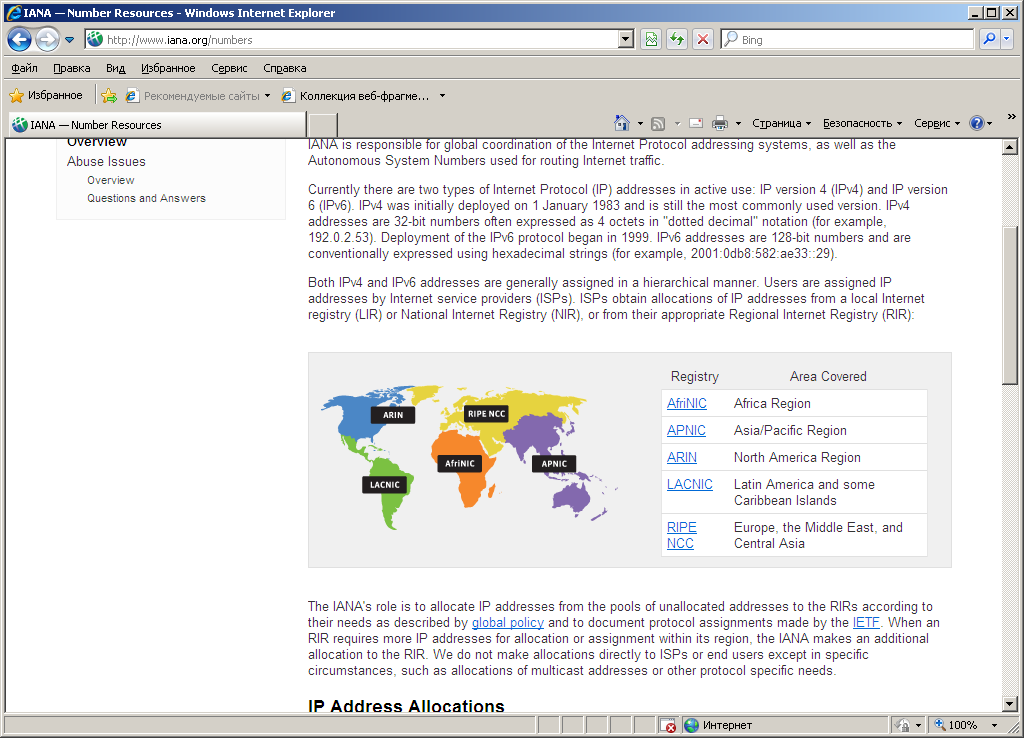The width and height of the screenshot is (1024, 738).
Task: Click scrollbar down arrow
Action: (1010, 704)
